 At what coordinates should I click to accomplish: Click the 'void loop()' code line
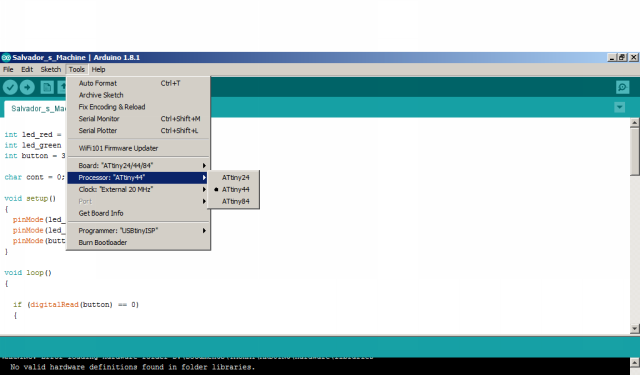pyautogui.click(x=28, y=273)
